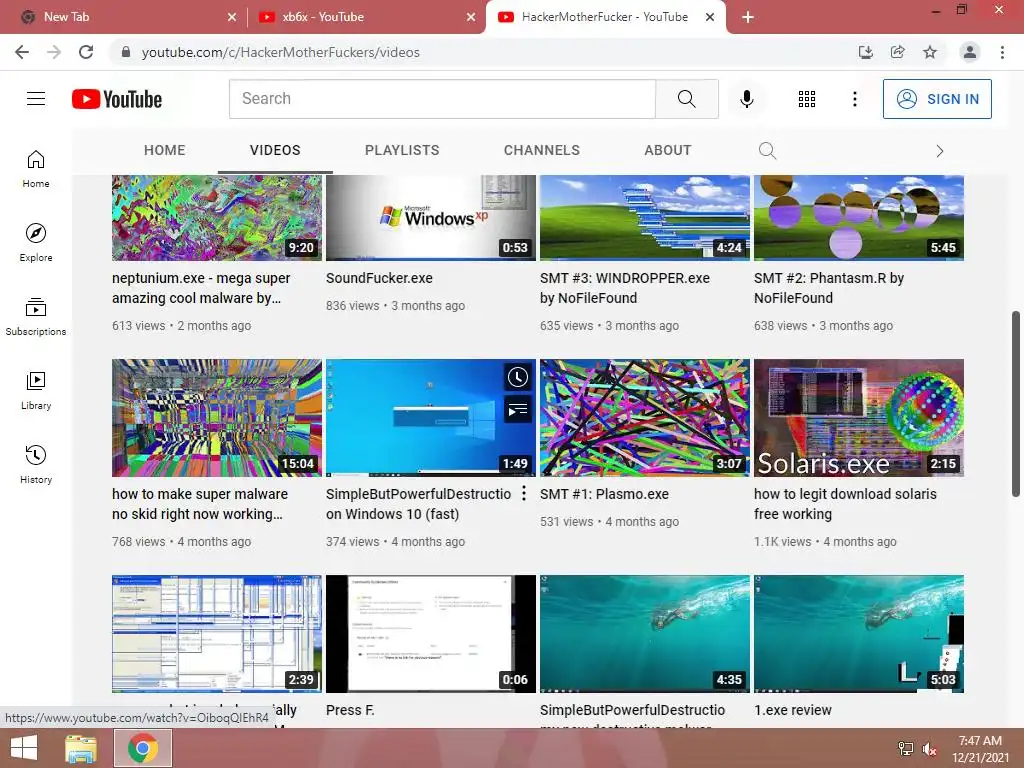
Task: Reload the page
Action: 86,52
